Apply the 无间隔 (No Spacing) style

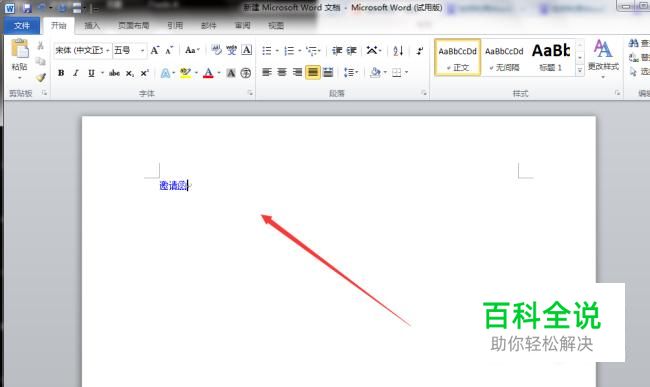(x=504, y=58)
